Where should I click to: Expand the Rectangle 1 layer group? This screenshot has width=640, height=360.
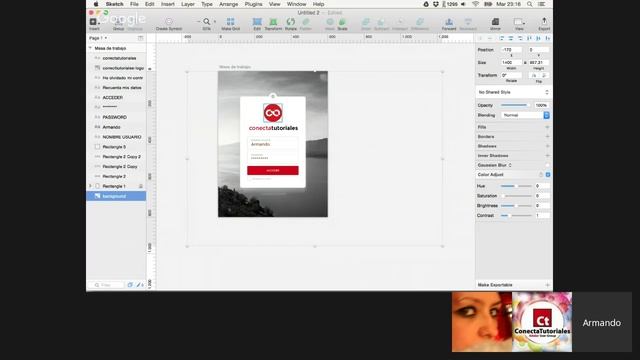pos(90,186)
